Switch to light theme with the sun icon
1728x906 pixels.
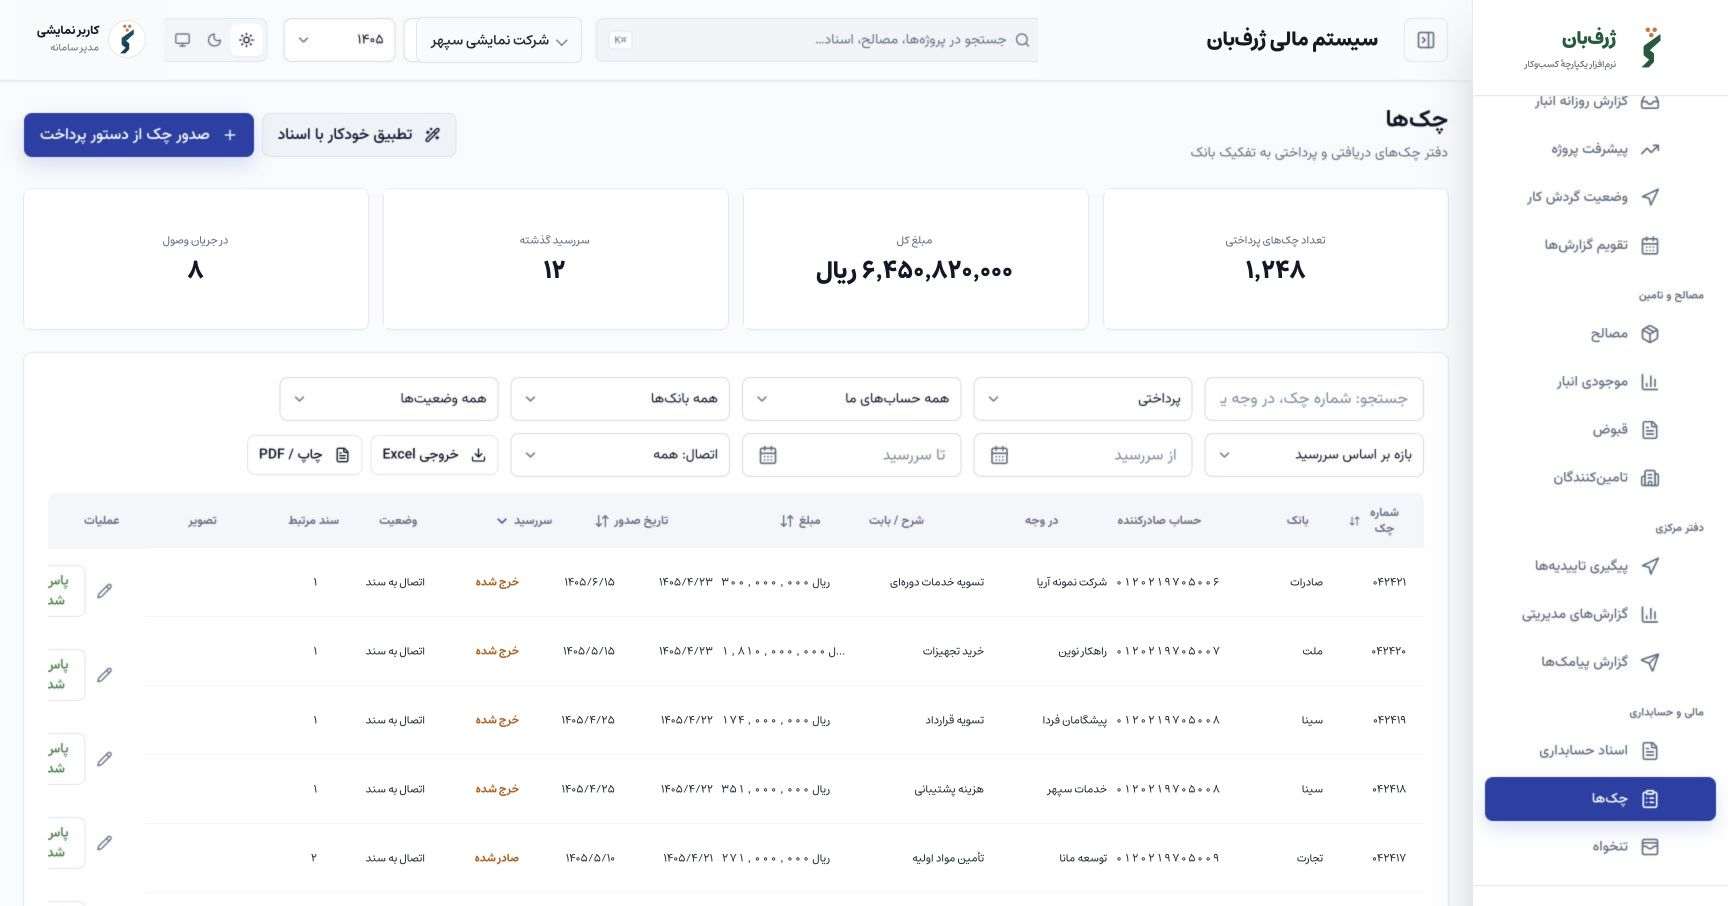[x=246, y=40]
